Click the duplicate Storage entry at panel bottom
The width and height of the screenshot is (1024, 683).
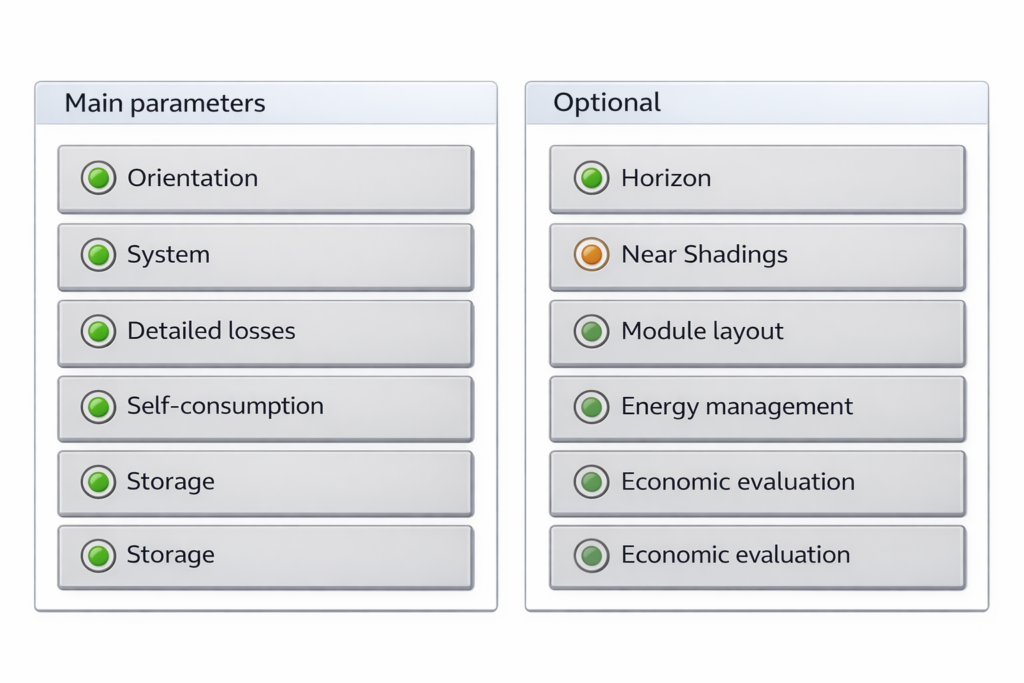(x=265, y=555)
